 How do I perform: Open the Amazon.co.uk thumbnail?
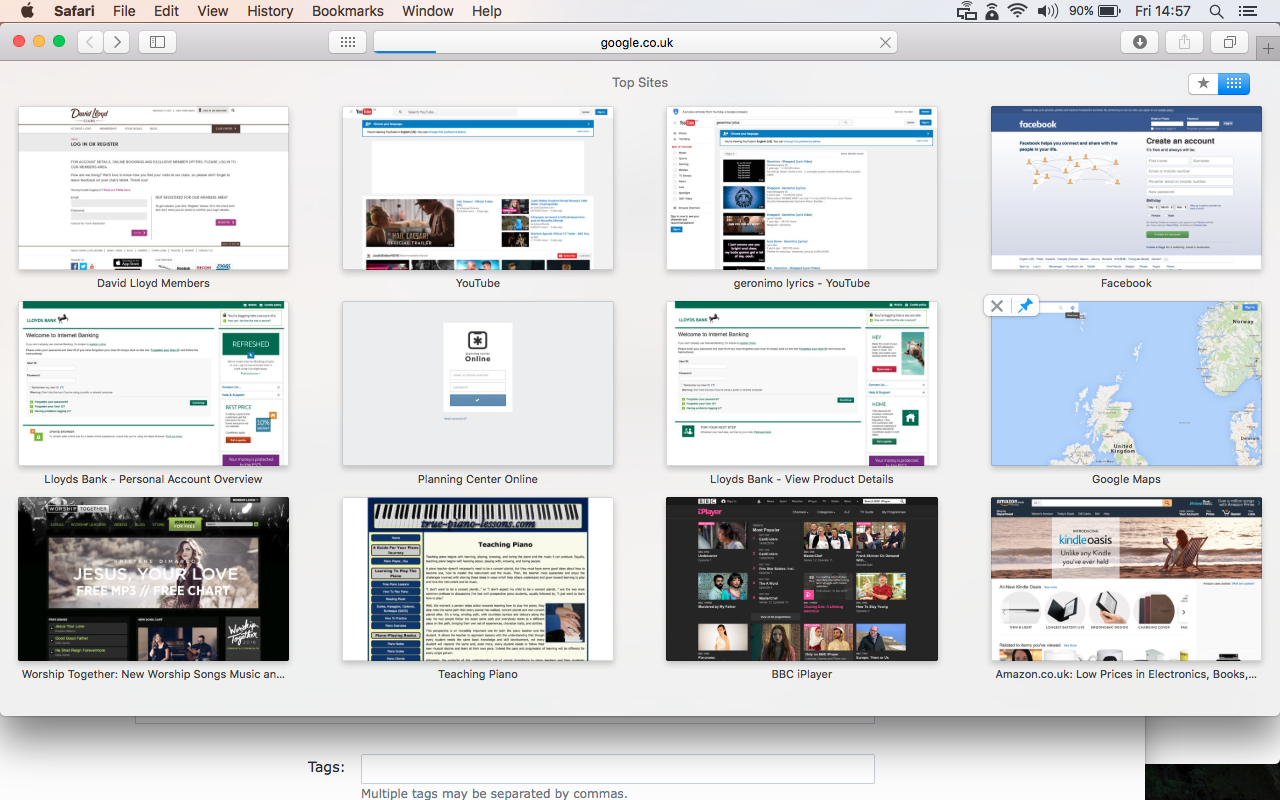1126,579
